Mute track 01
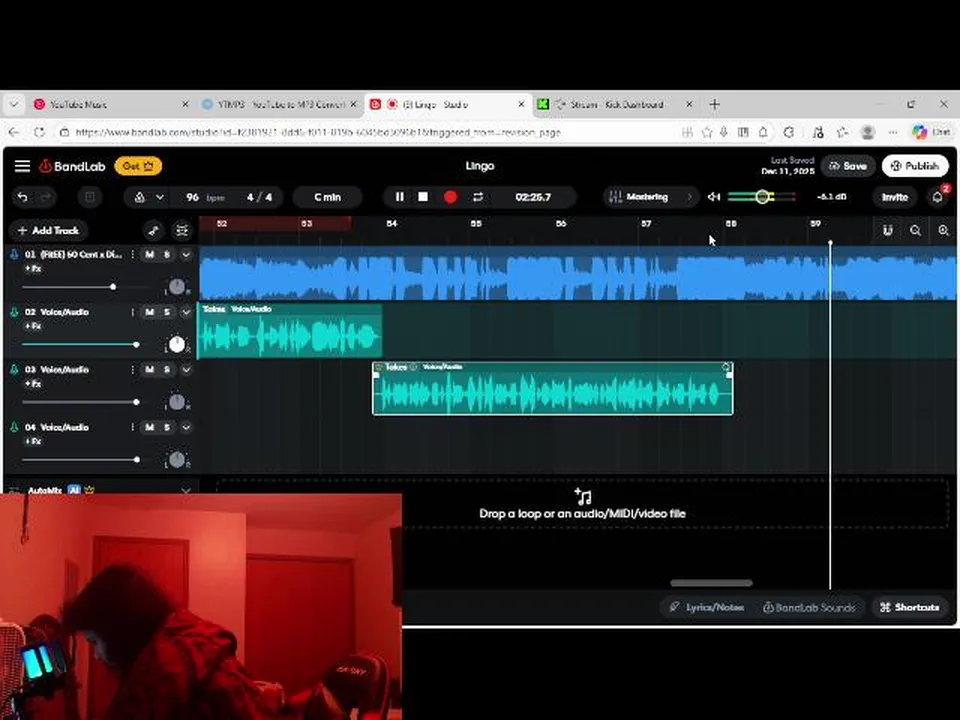 [x=149, y=254]
